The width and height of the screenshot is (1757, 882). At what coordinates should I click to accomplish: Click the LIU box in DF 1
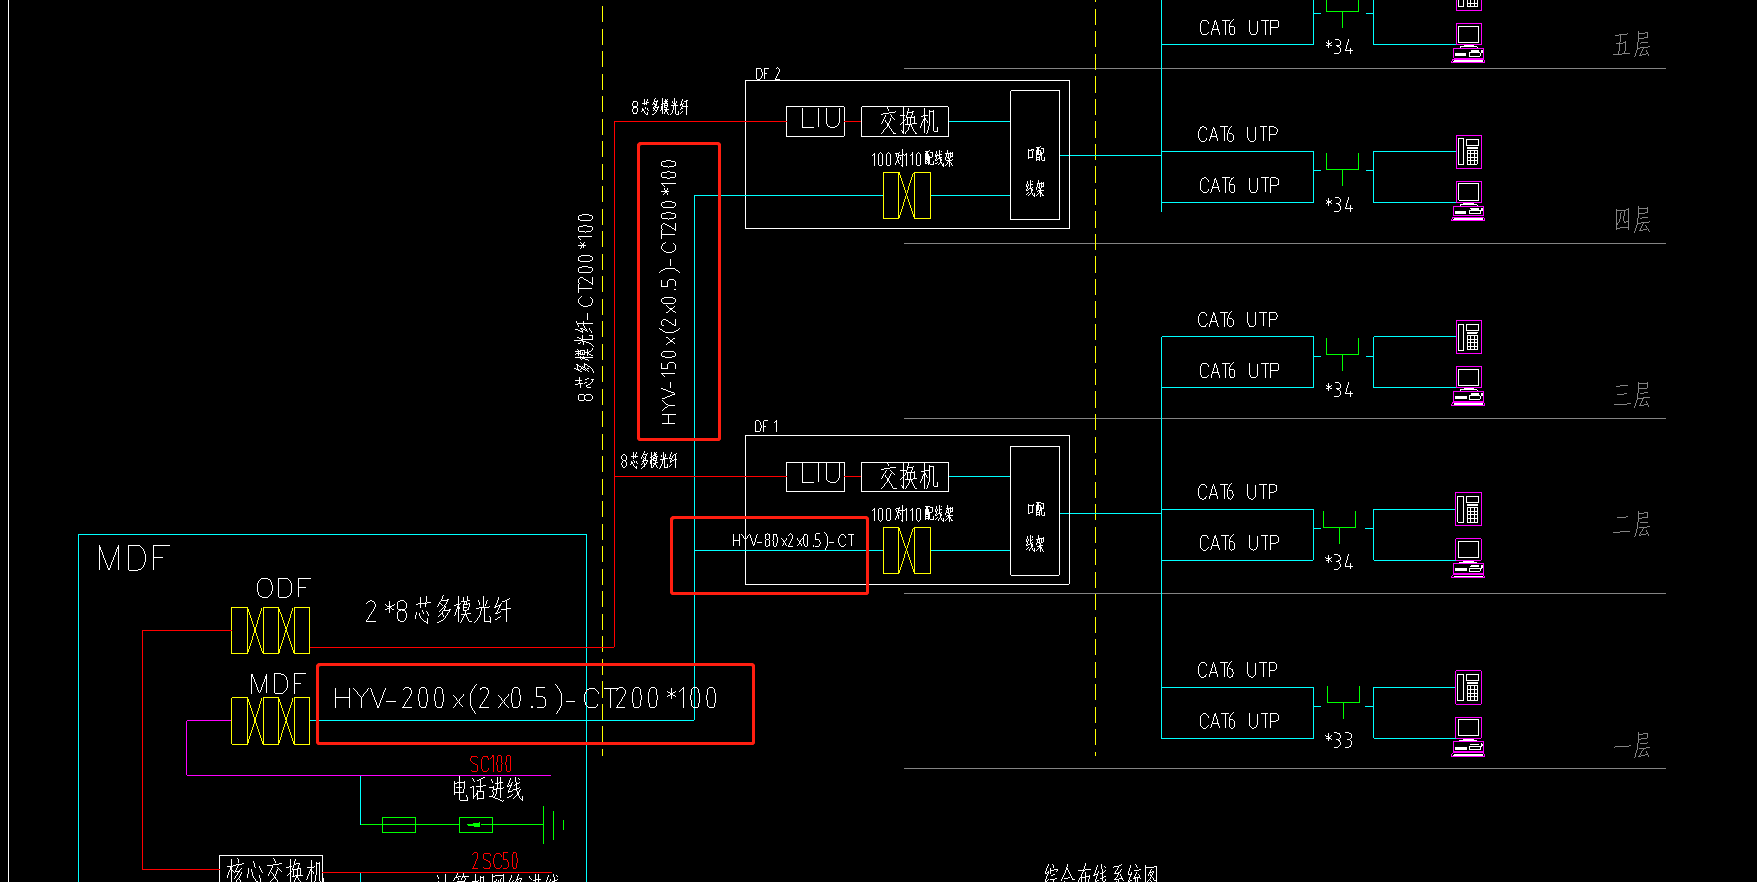[815, 476]
